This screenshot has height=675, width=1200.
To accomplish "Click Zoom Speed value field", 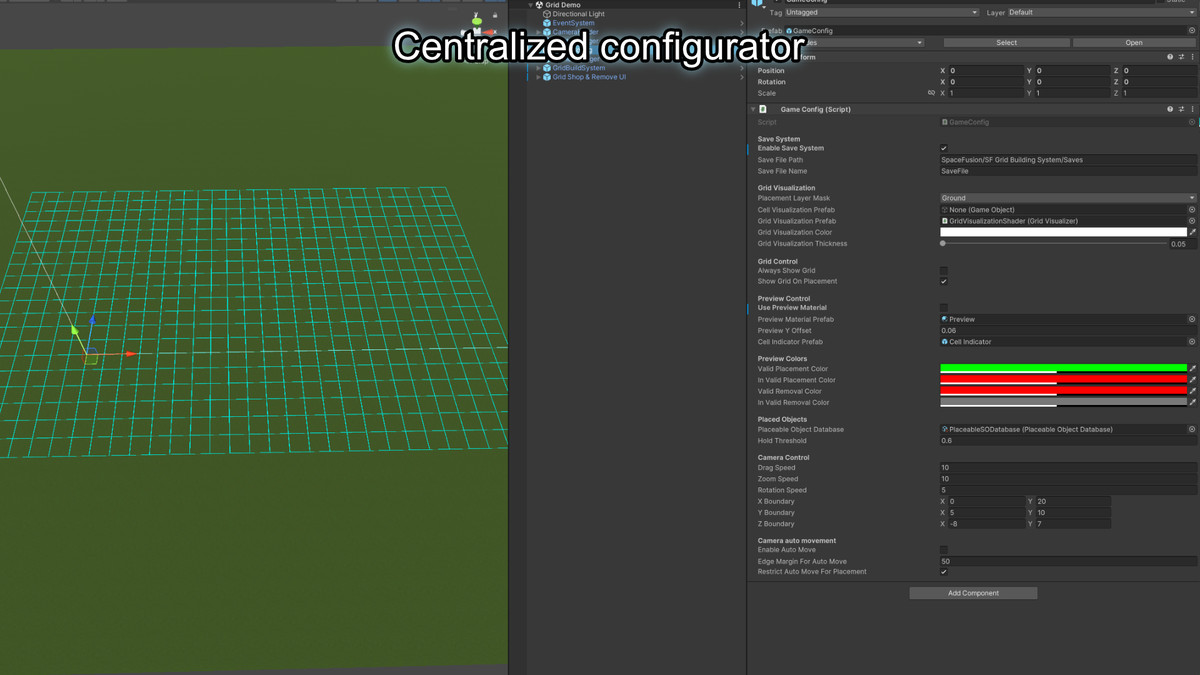I will pos(1068,479).
